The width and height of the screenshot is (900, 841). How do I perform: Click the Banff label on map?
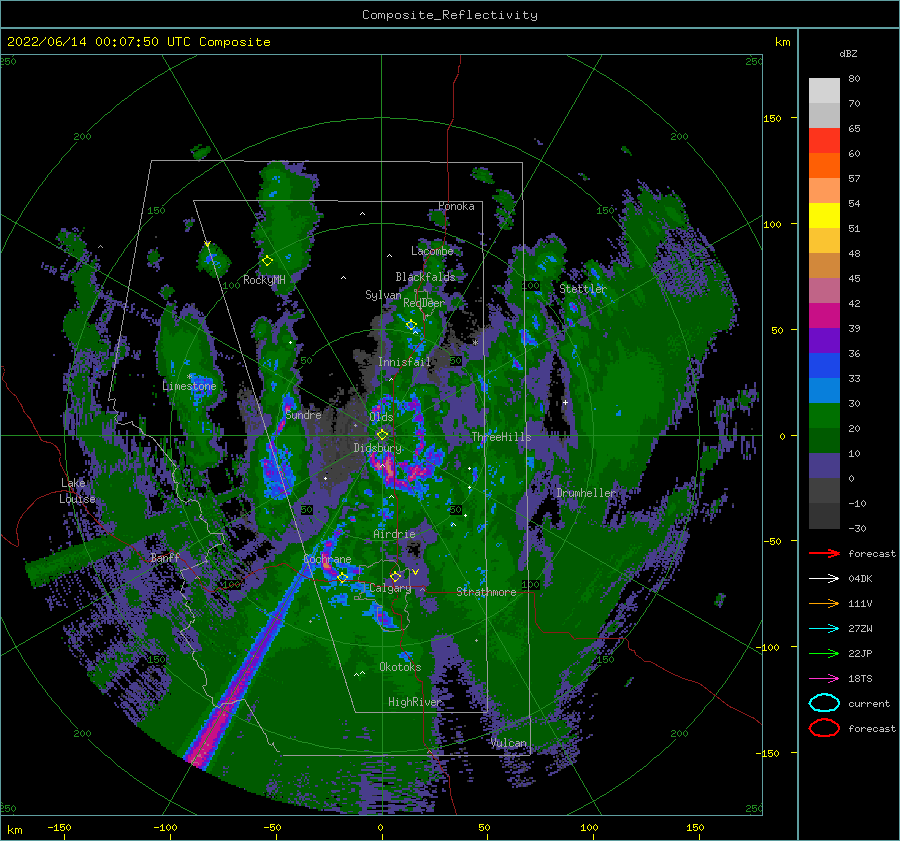tap(165, 557)
